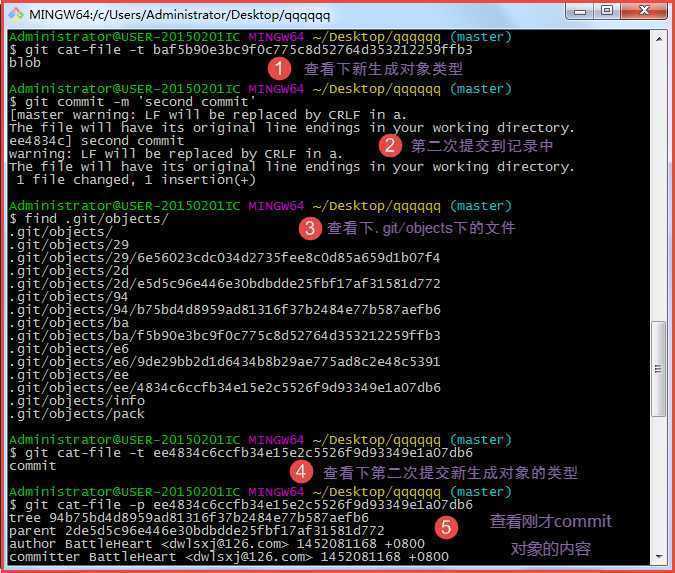Click the find output path .git/objects/ee/4834c6ccfb34e15e2c5526f9d93349e1a07db6
Viewport: 675px width, 573px height.
tap(224, 388)
